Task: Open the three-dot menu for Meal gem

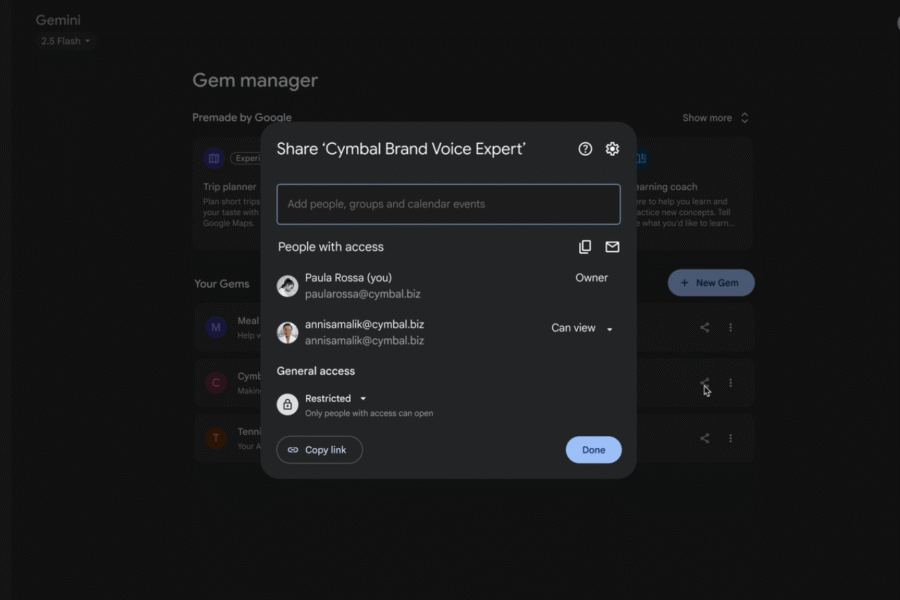Action: 731,327
